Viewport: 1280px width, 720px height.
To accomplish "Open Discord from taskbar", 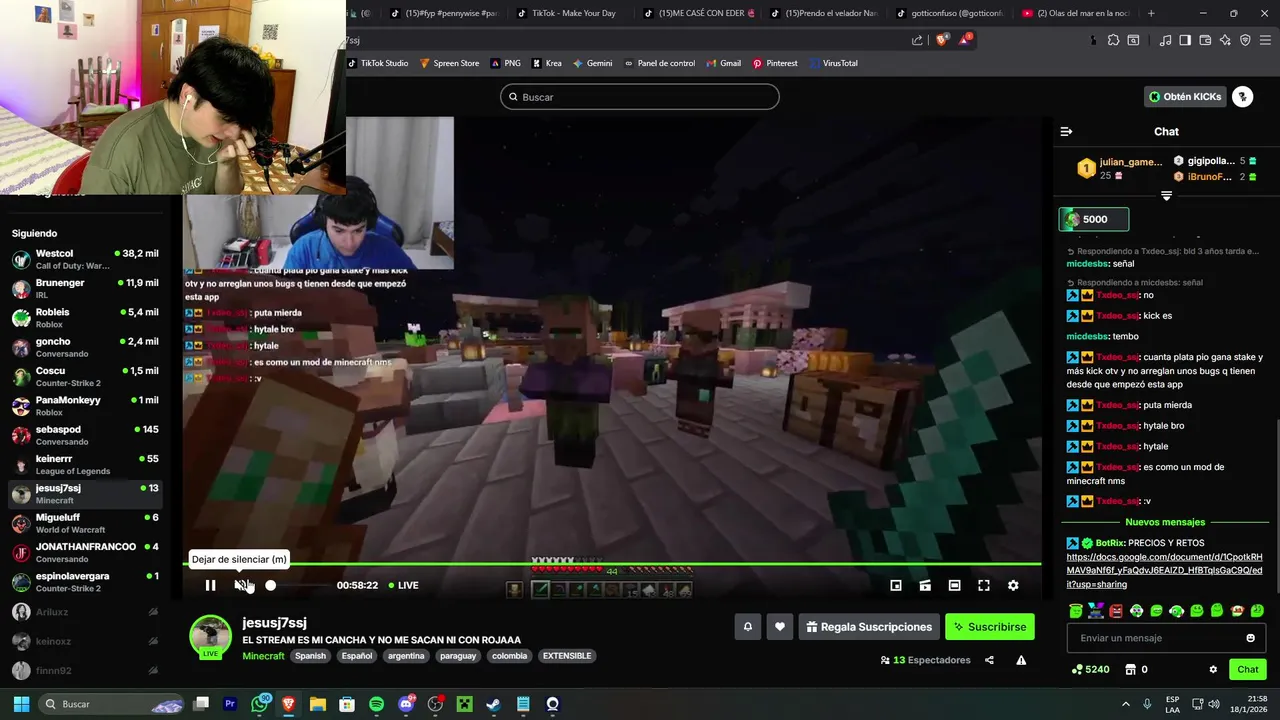I will (x=406, y=704).
